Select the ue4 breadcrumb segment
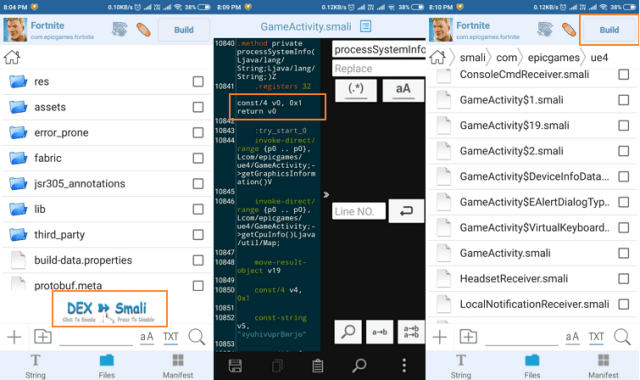Image resolution: width=640 pixels, height=380 pixels. point(599,58)
